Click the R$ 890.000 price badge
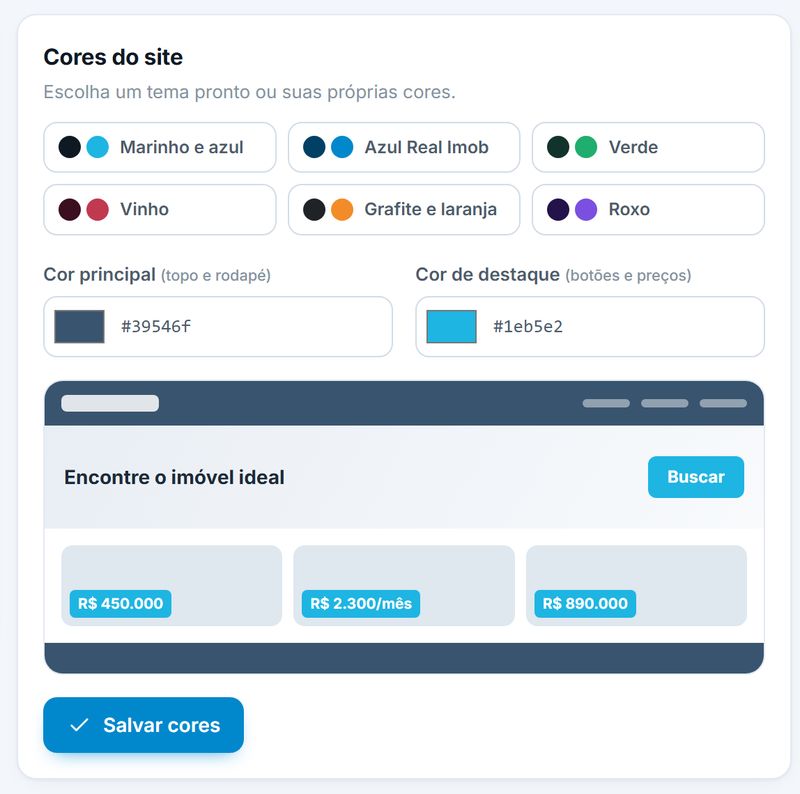The image size is (800, 794). click(585, 604)
